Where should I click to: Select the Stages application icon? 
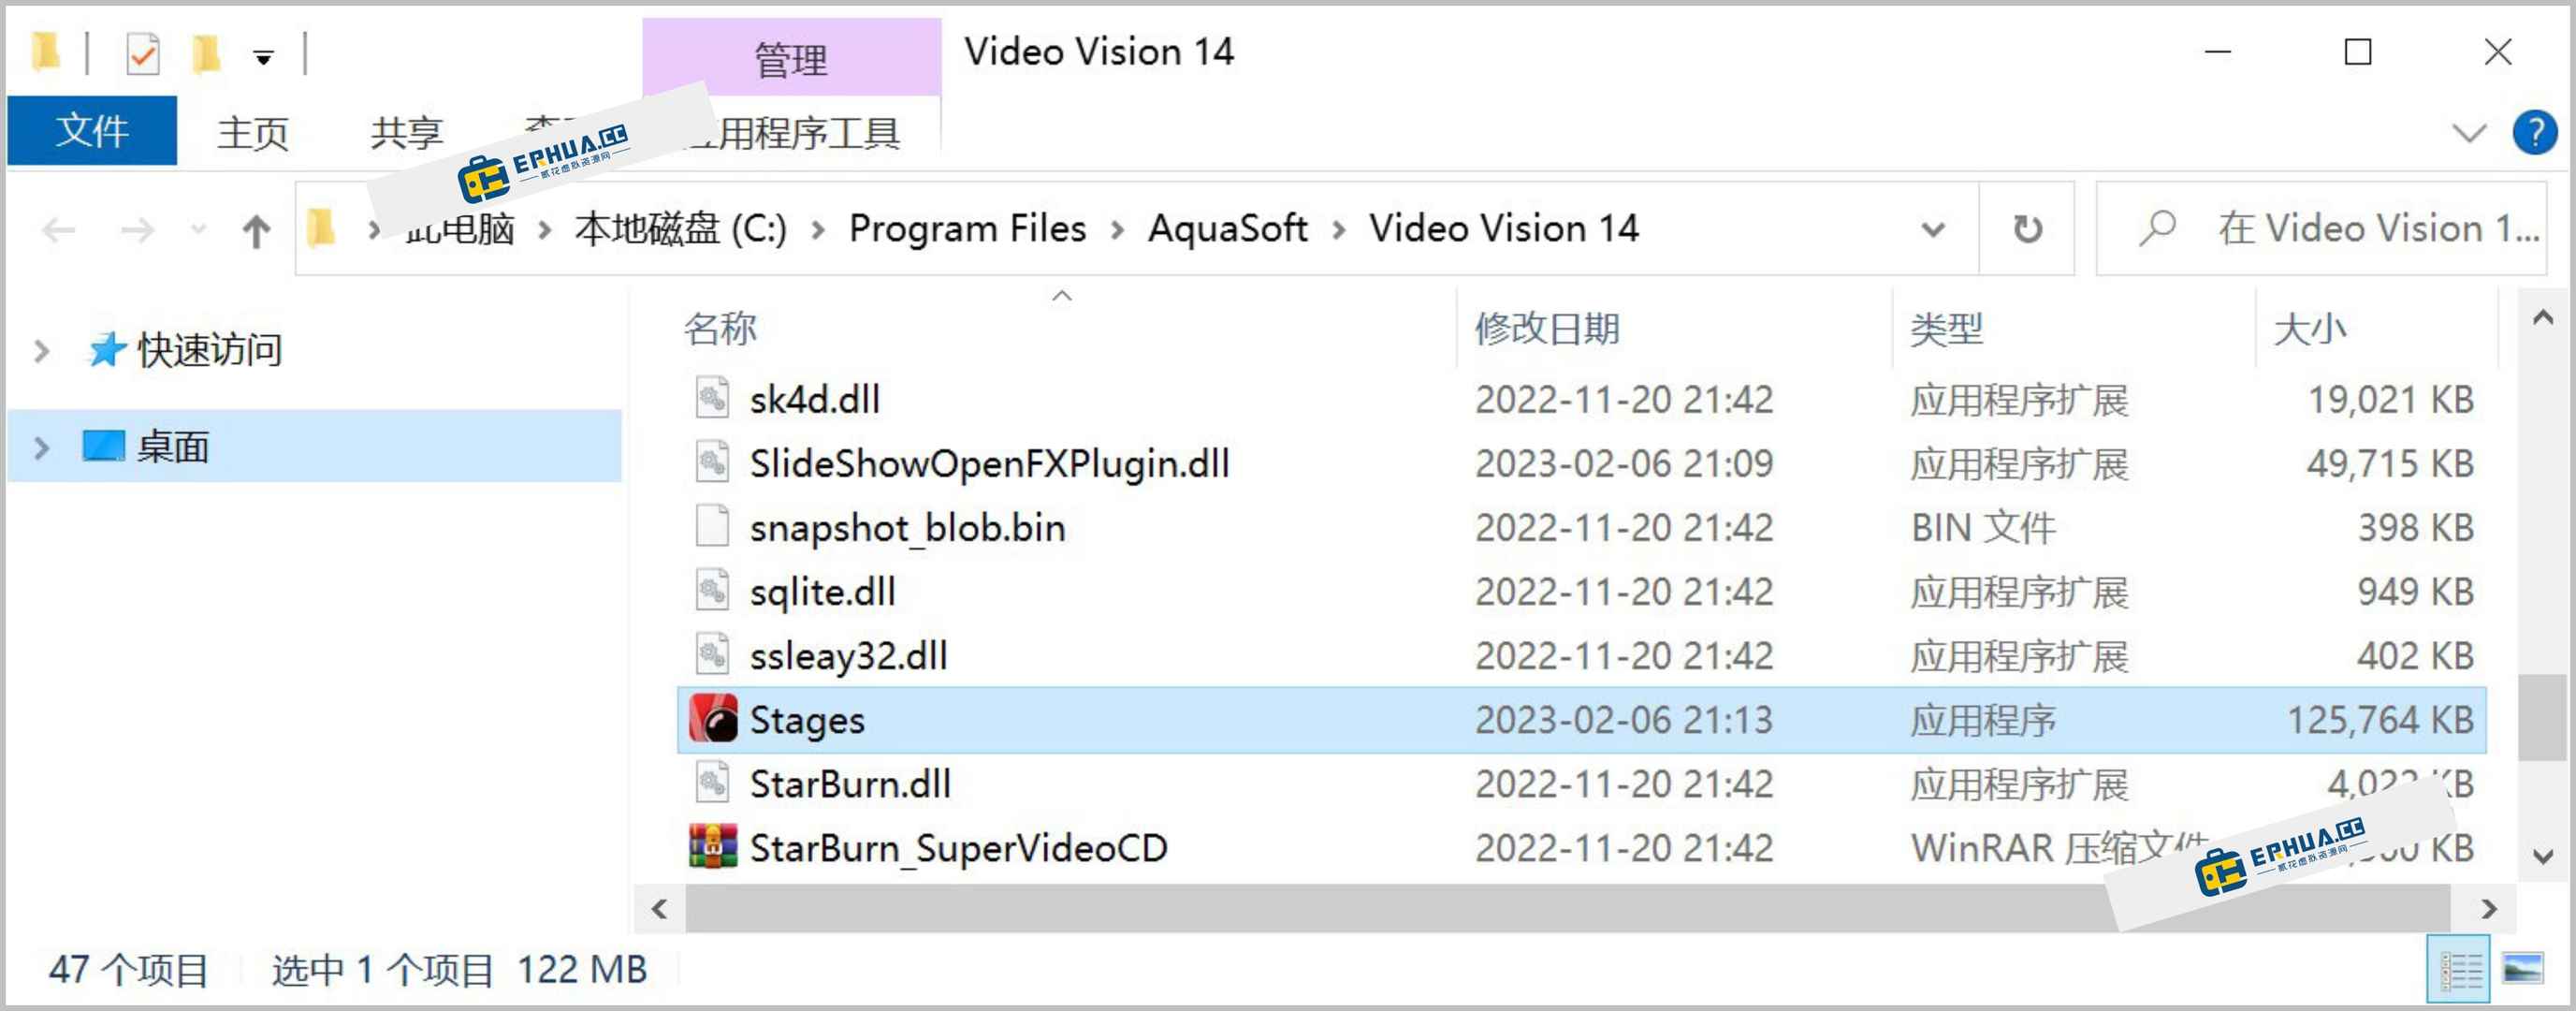click(713, 719)
